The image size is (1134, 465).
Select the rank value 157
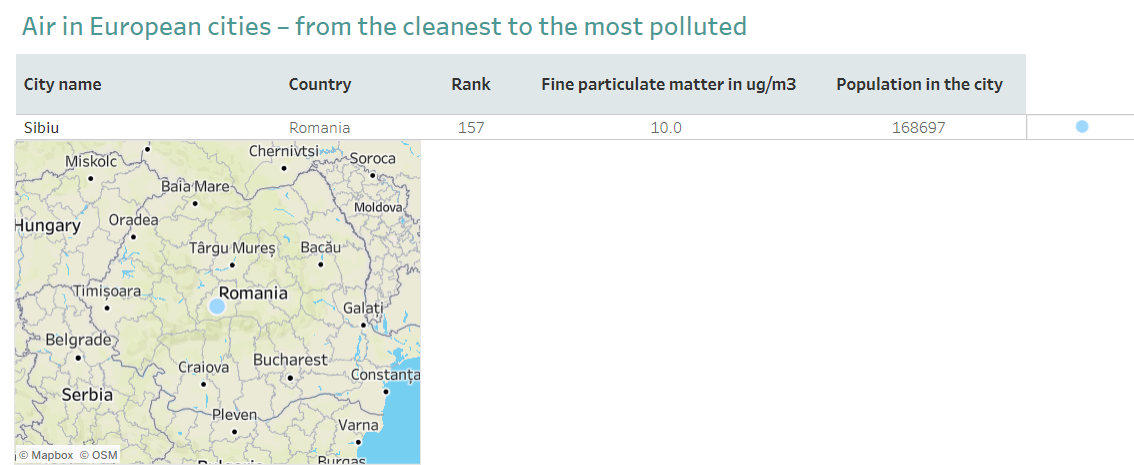[x=471, y=128]
